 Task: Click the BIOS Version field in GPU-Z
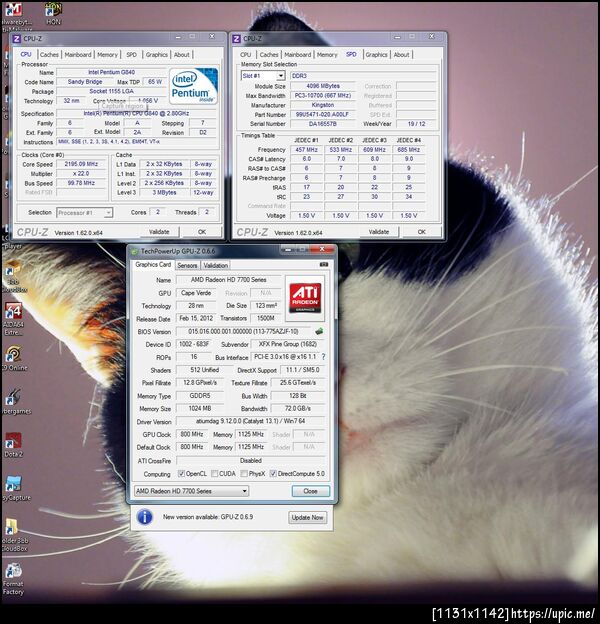pos(244,332)
